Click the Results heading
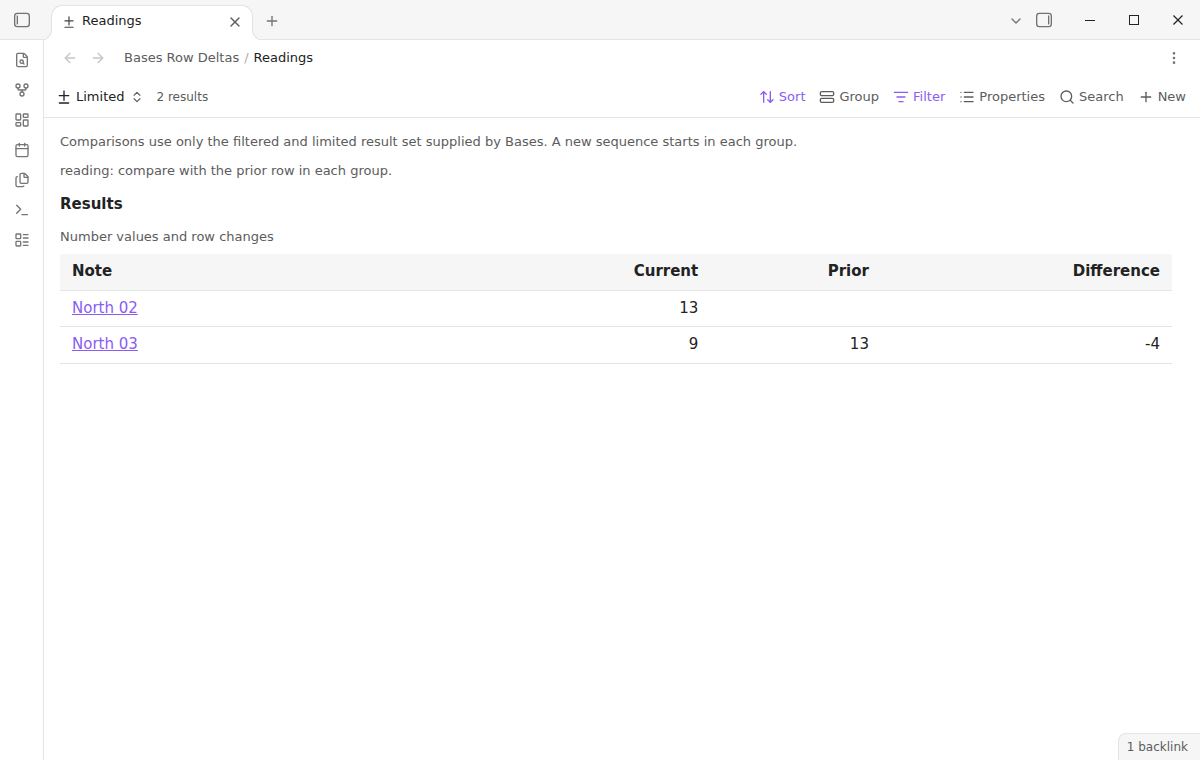This screenshot has height=760, width=1200. [91, 204]
